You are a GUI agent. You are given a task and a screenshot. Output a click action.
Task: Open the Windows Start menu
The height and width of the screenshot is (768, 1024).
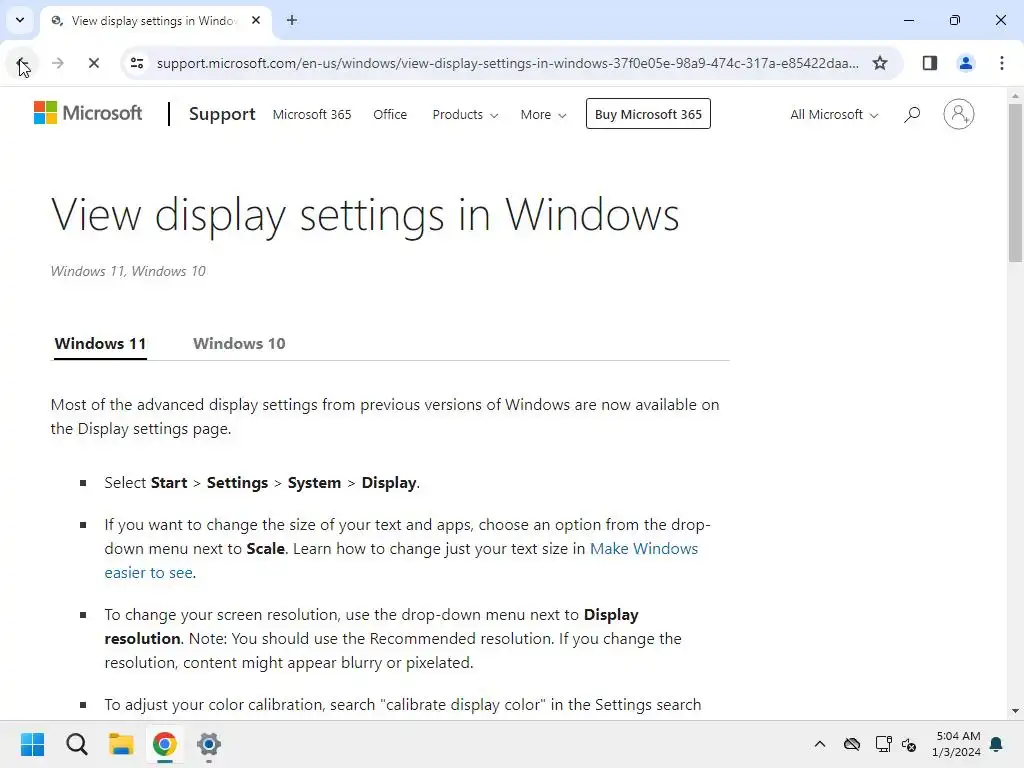tap(33, 744)
